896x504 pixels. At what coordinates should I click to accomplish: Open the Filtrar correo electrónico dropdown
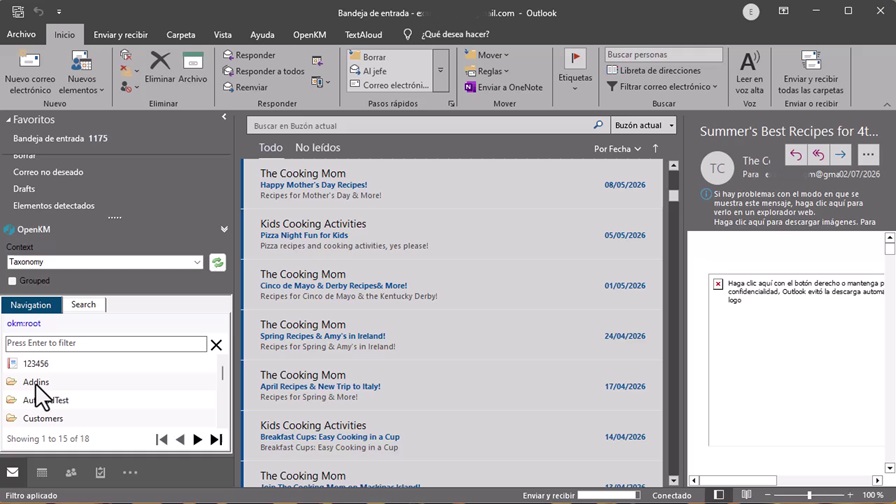pyautogui.click(x=662, y=86)
